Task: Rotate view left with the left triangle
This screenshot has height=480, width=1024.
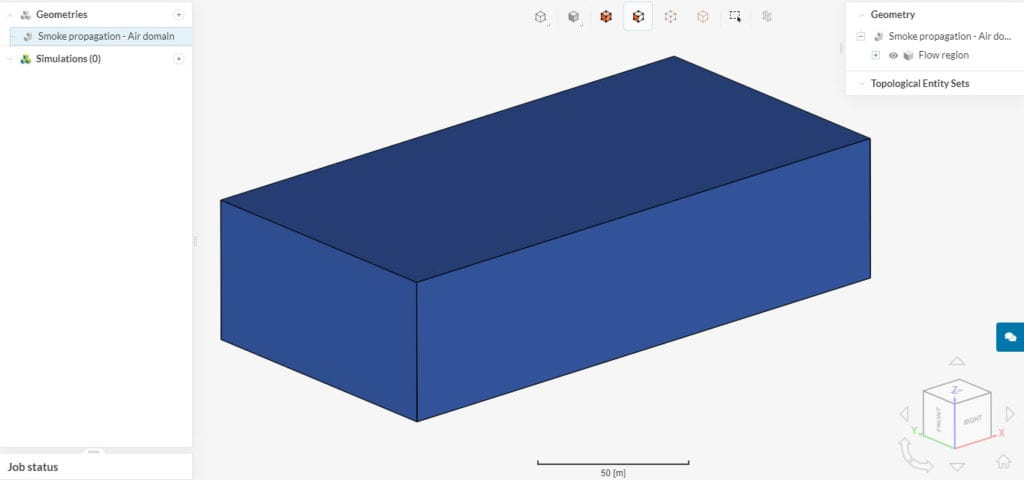Action: 904,413
